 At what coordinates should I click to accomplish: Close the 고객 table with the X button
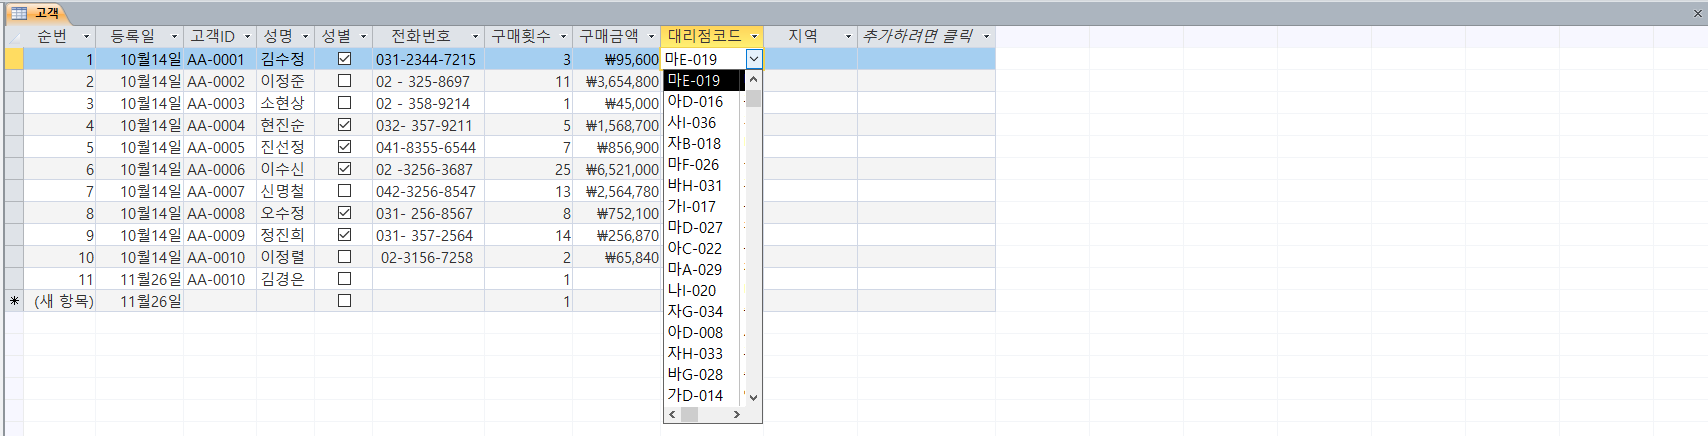1697,13
